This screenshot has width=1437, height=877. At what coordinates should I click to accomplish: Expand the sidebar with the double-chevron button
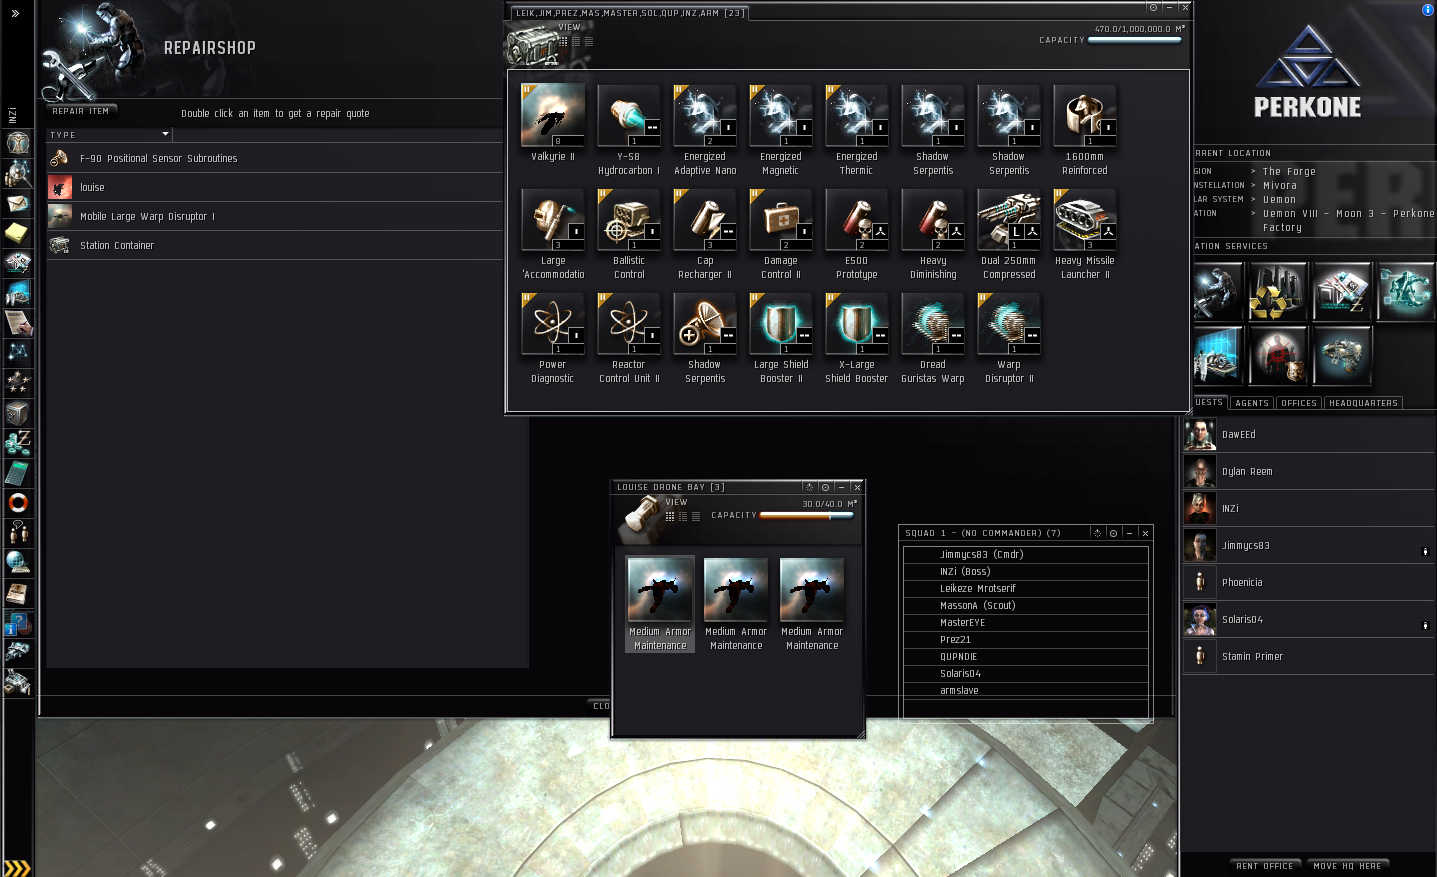click(x=15, y=13)
